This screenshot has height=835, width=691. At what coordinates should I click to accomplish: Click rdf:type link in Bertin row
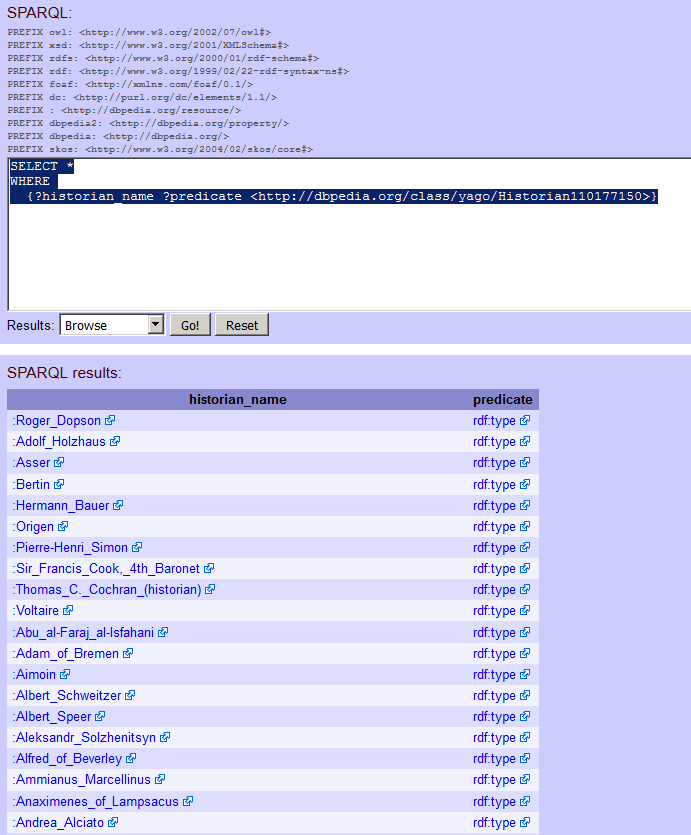click(x=494, y=485)
